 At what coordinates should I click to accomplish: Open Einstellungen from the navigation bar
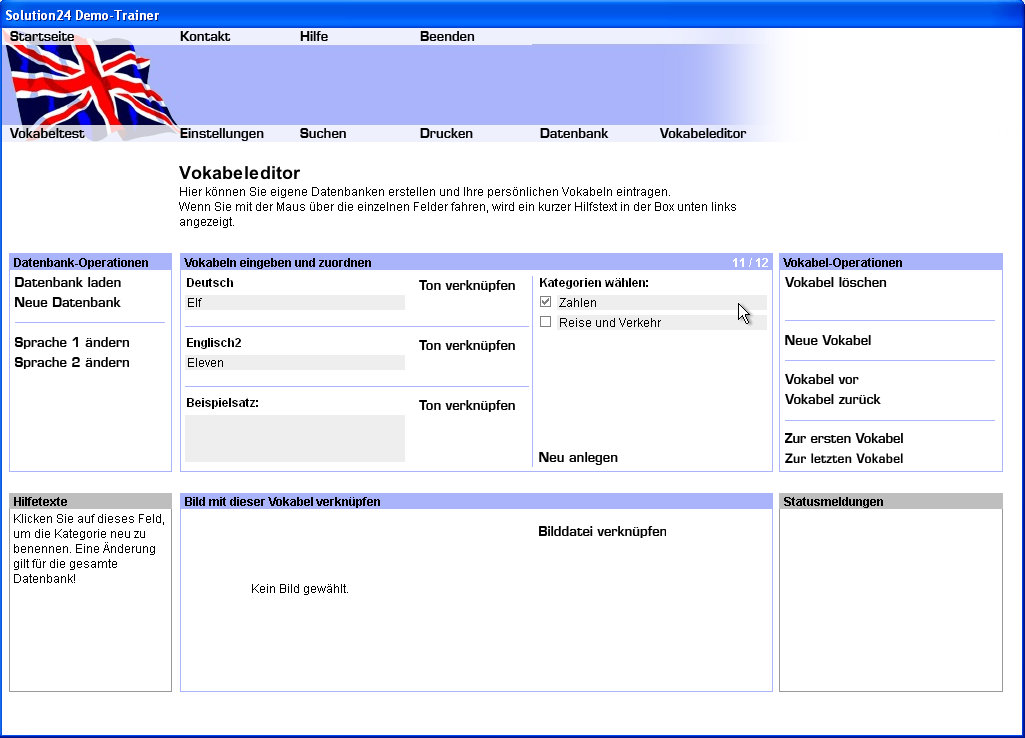pos(222,133)
